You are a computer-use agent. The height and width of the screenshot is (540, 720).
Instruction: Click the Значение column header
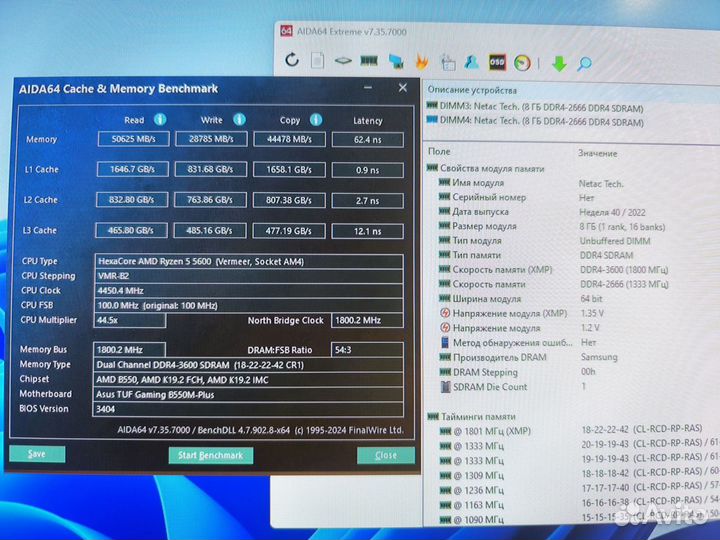tap(597, 153)
